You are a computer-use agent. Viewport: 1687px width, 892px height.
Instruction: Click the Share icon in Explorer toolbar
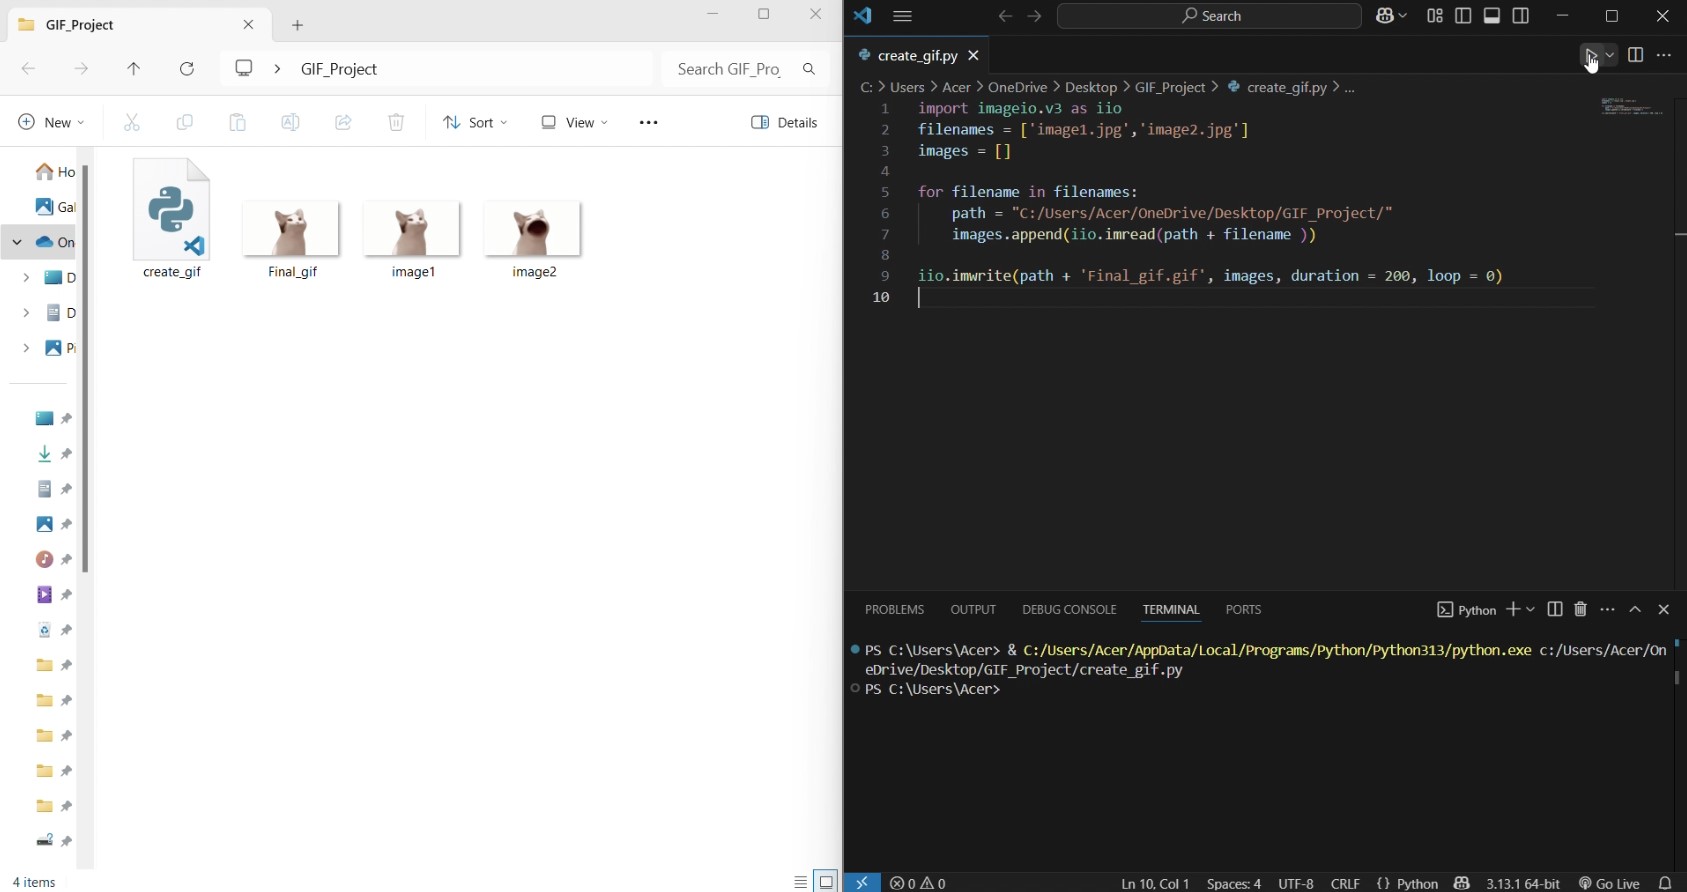(343, 122)
